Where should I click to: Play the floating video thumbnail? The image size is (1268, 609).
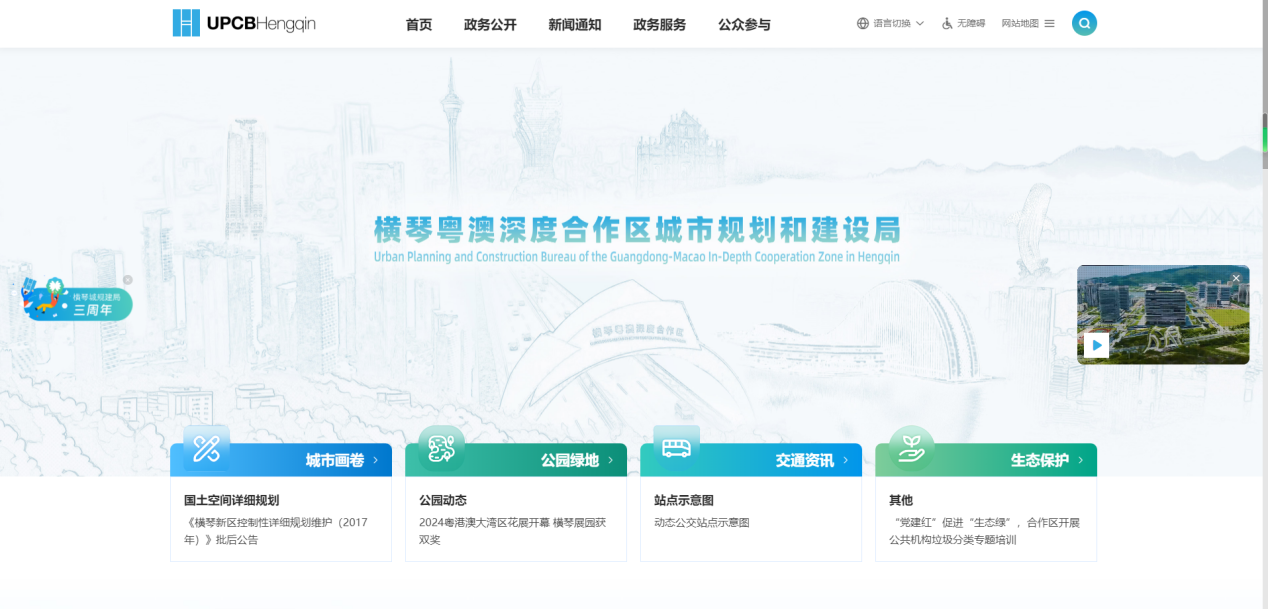[1096, 345]
